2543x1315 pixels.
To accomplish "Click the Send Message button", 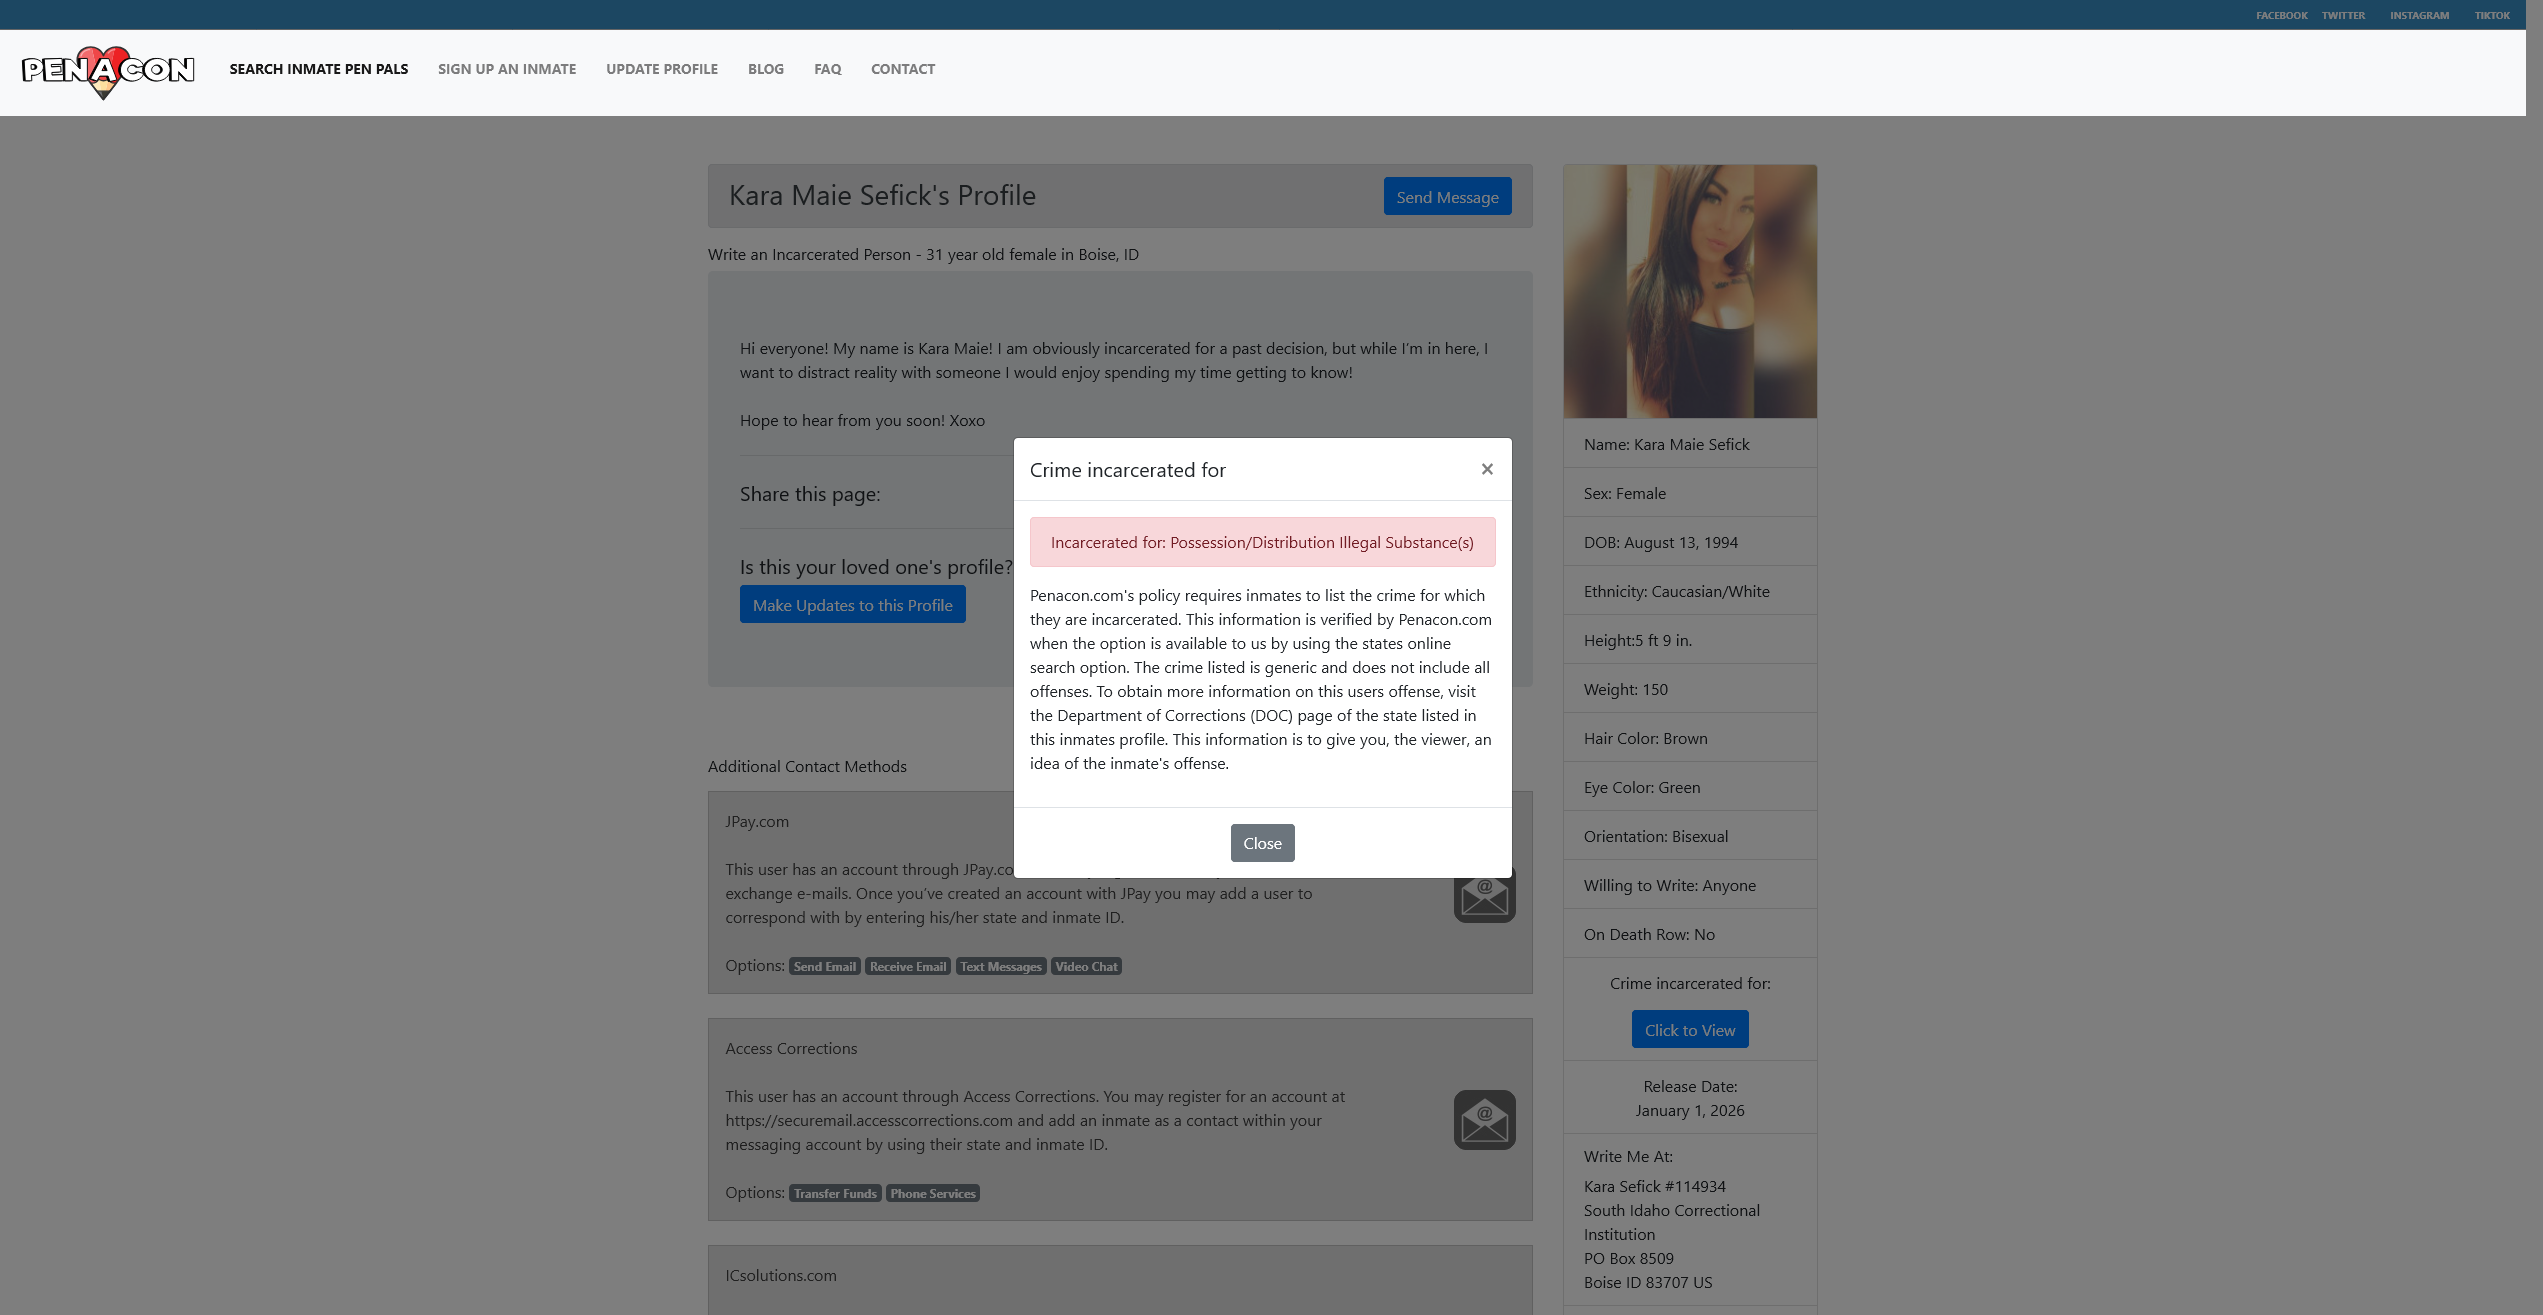I will (x=1446, y=197).
